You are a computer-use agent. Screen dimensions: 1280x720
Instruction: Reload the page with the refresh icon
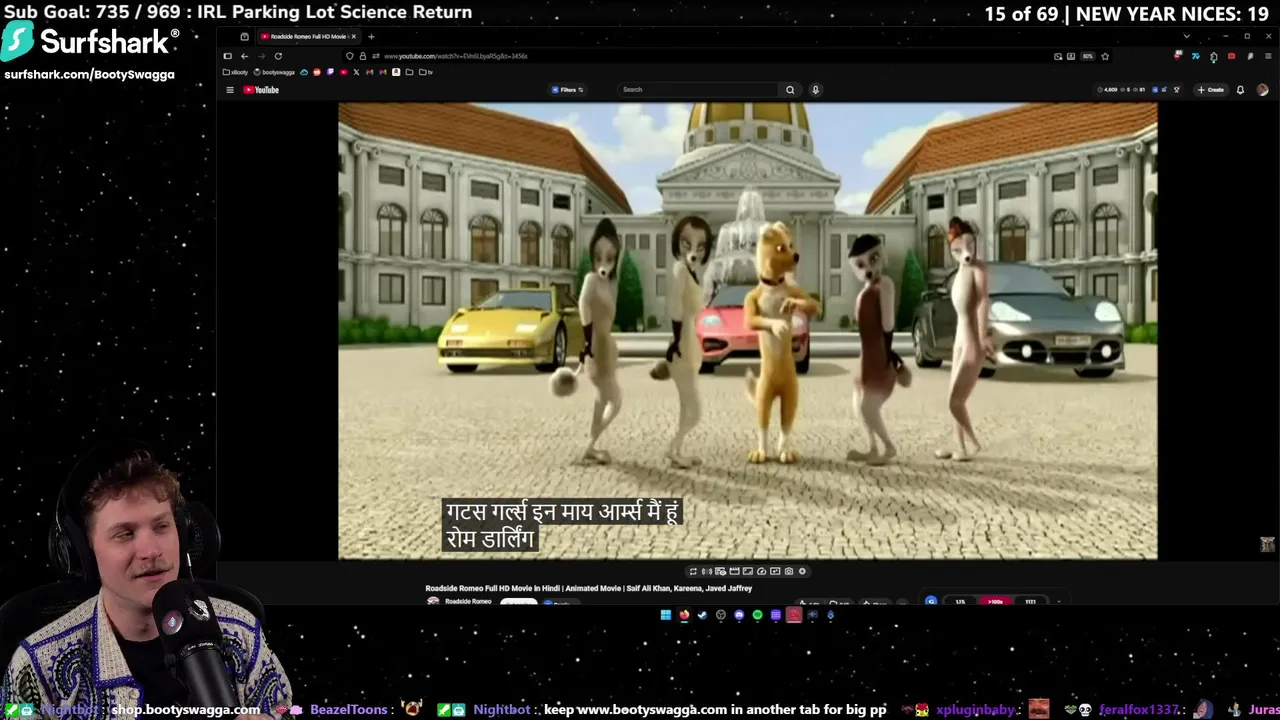[278, 56]
